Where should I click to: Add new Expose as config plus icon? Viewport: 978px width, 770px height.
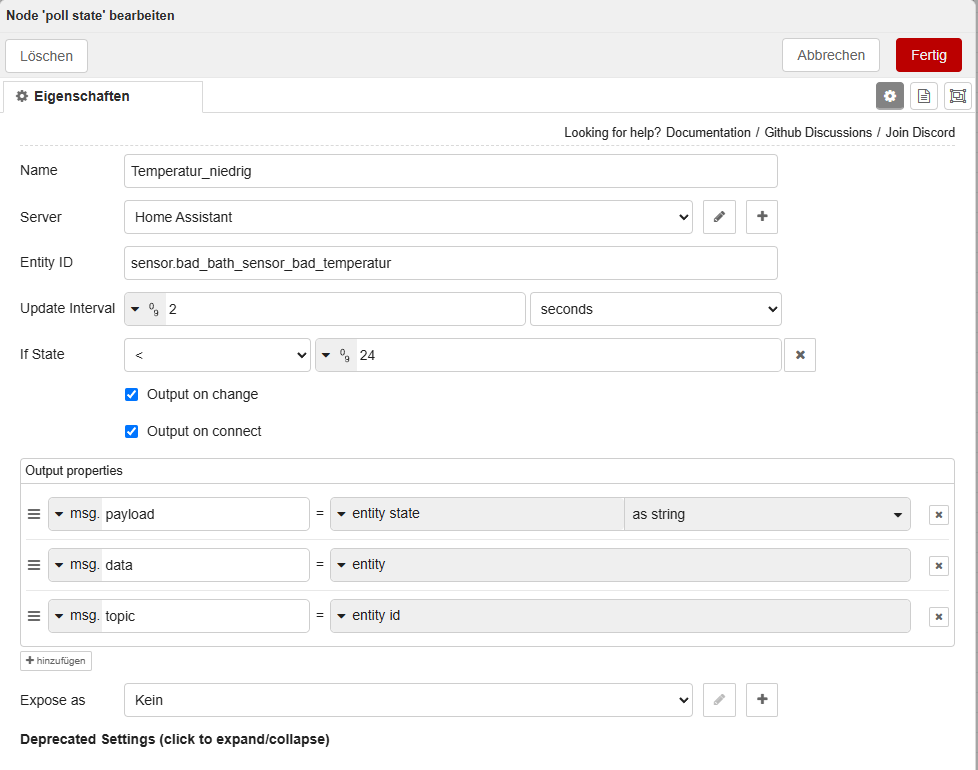762,700
